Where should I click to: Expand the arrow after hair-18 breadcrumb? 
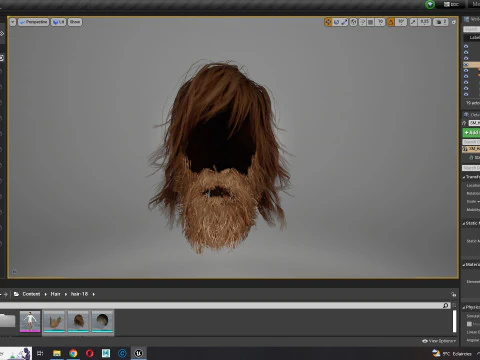[x=94, y=294]
